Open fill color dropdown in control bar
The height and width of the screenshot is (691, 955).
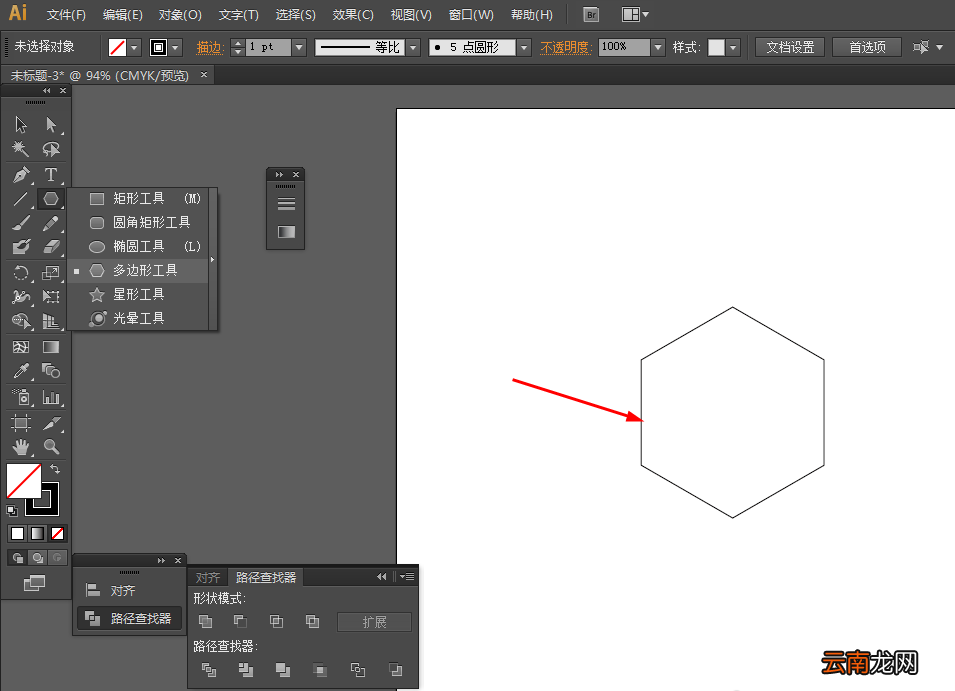(134, 47)
